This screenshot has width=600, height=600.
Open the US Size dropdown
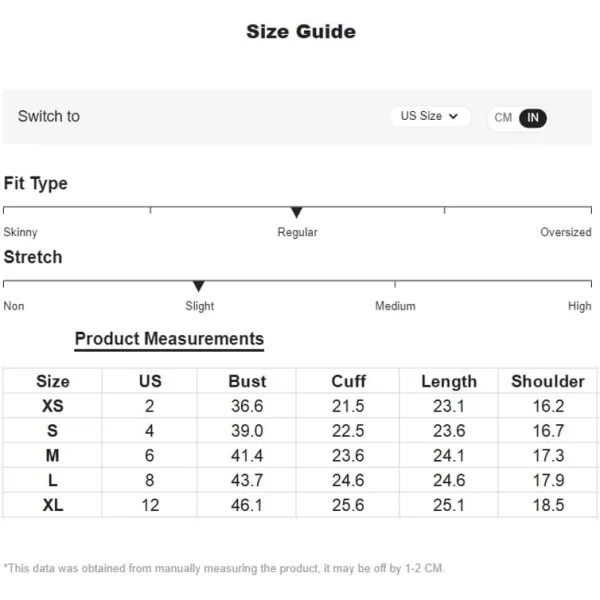(428, 116)
